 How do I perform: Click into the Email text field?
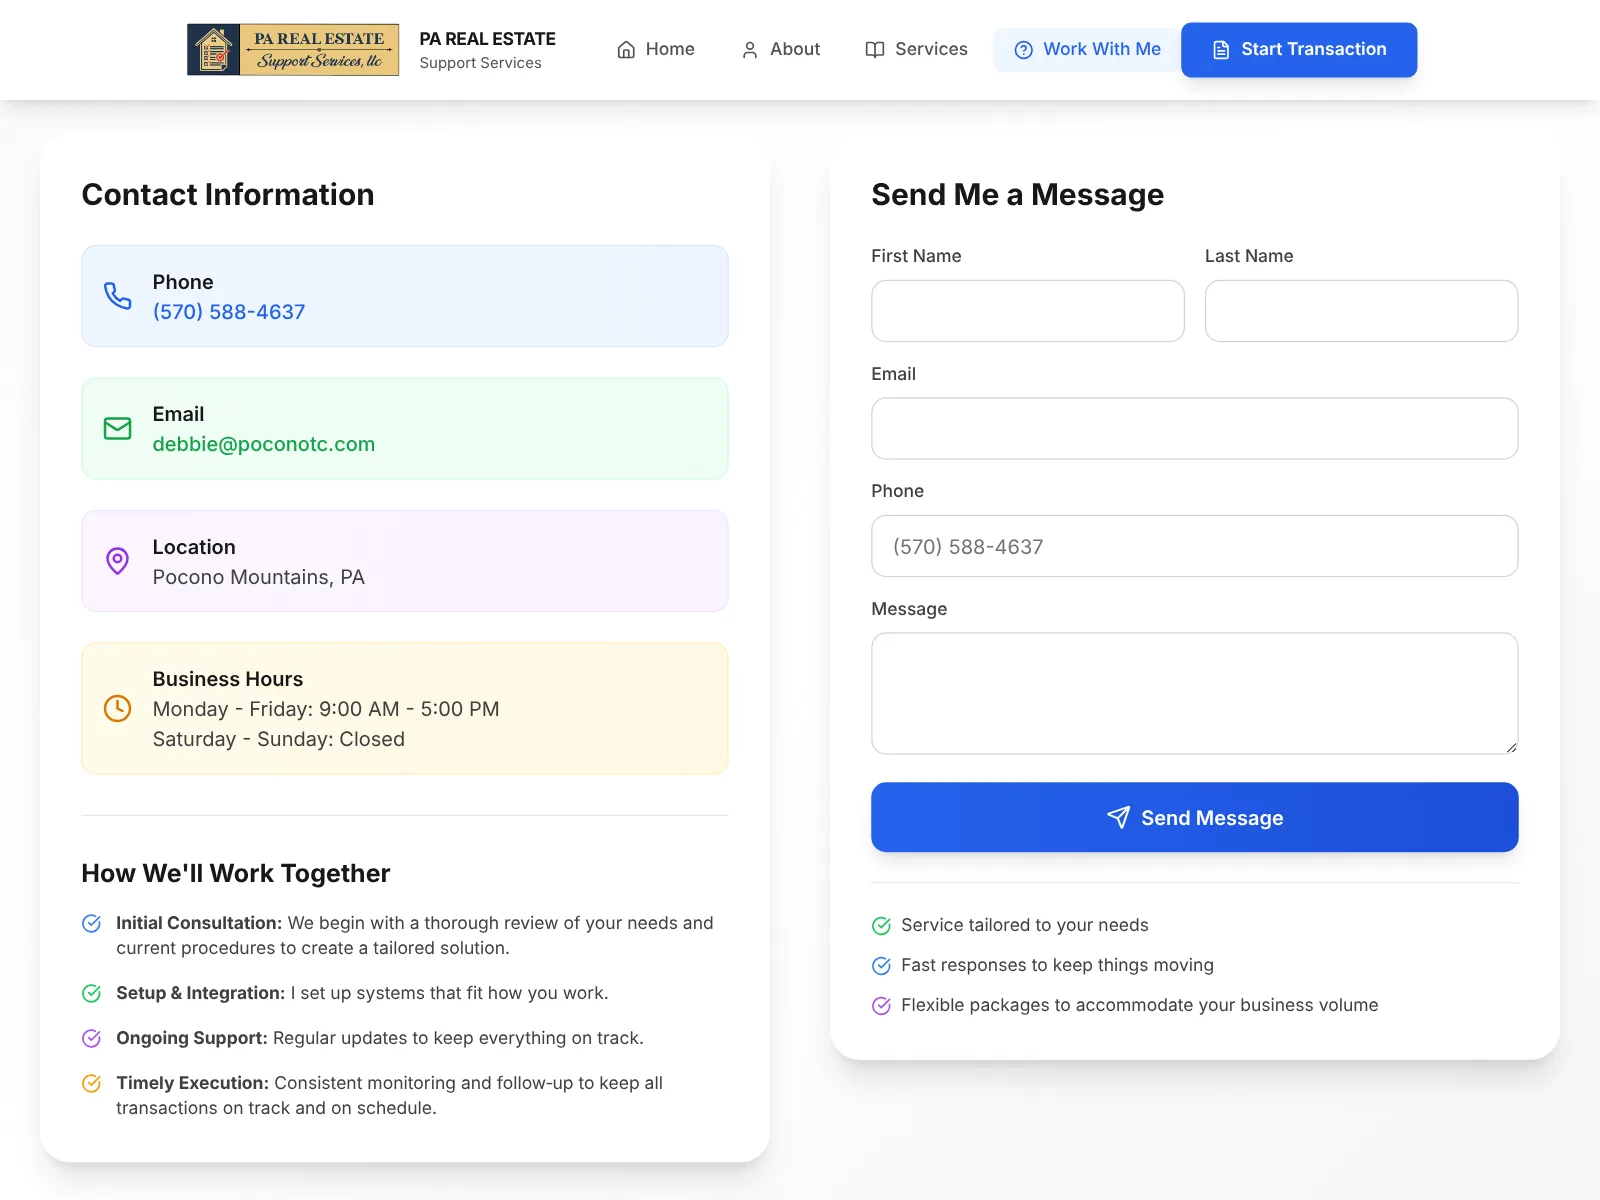click(1195, 429)
